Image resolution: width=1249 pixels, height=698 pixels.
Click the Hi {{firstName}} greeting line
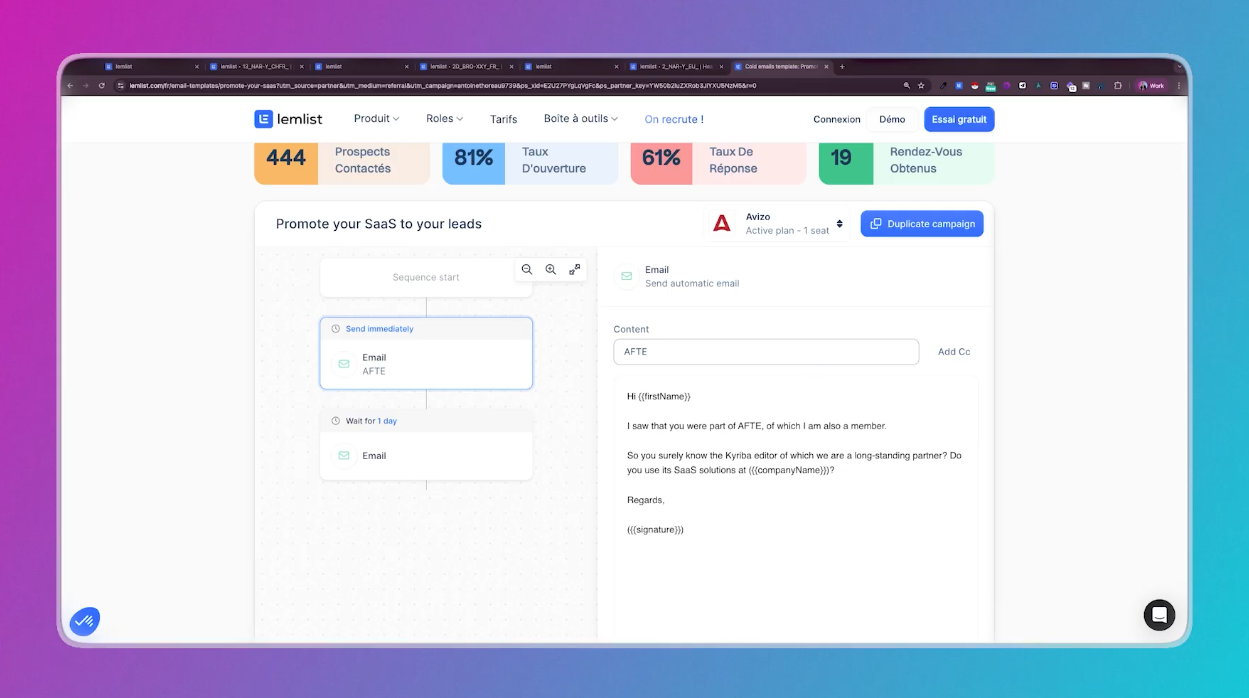coord(659,397)
